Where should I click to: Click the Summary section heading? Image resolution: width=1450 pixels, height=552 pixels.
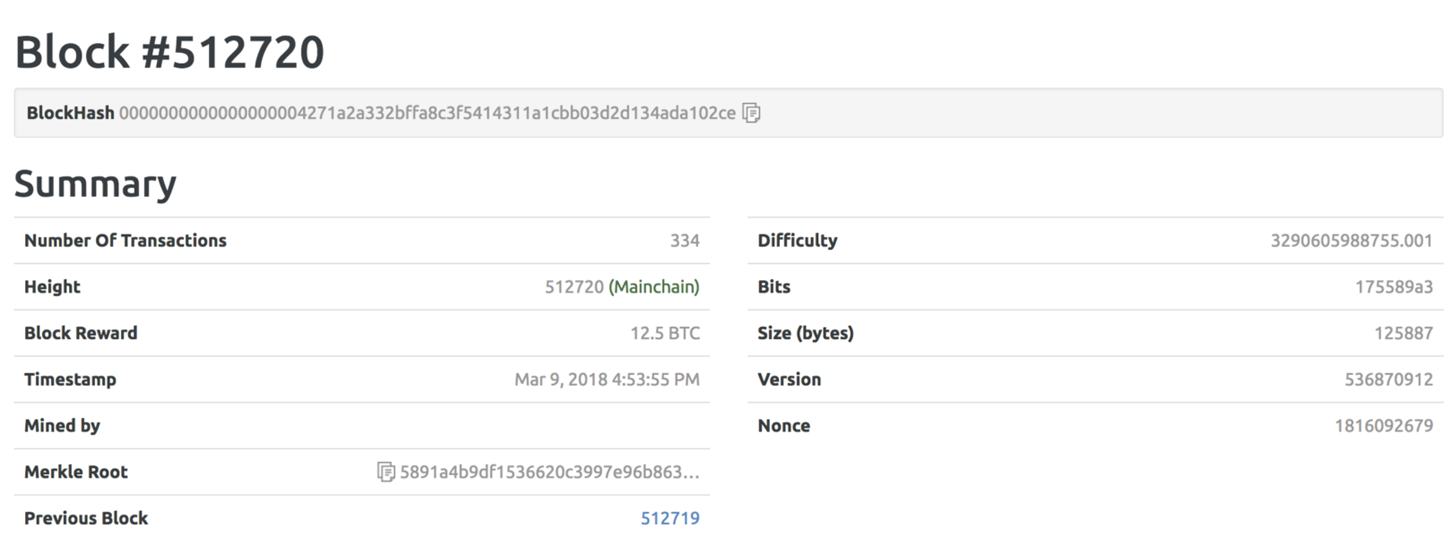95,184
